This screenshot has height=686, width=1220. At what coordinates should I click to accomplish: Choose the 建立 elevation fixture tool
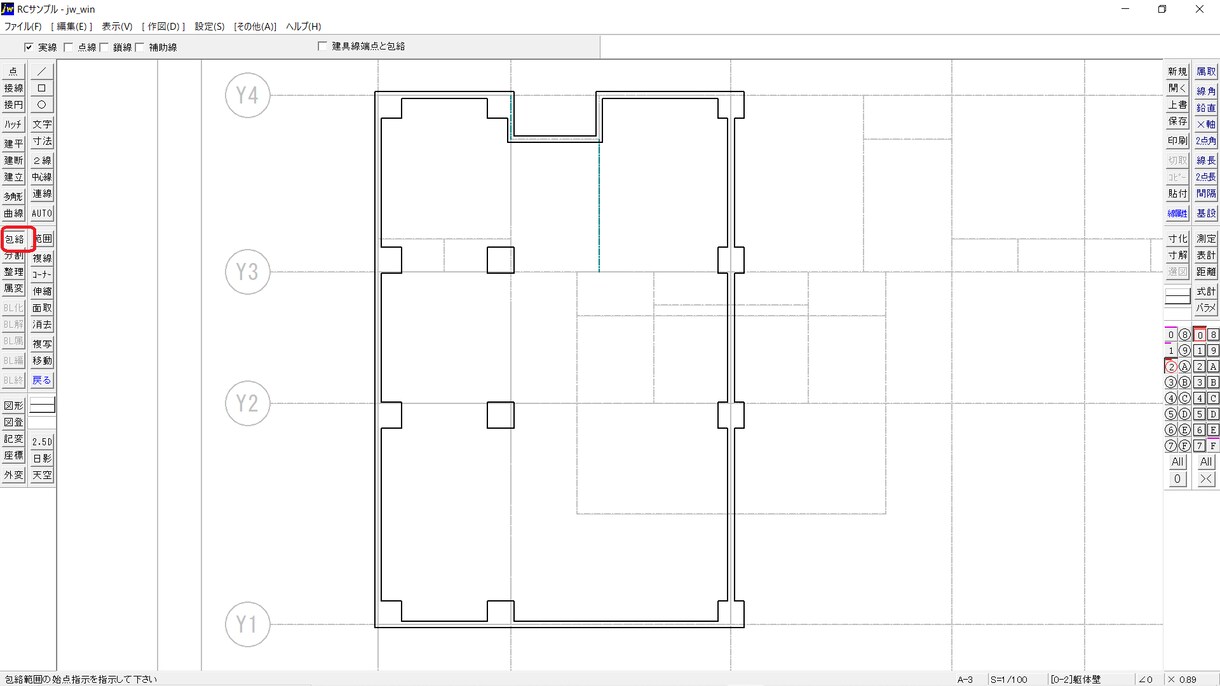(13, 178)
